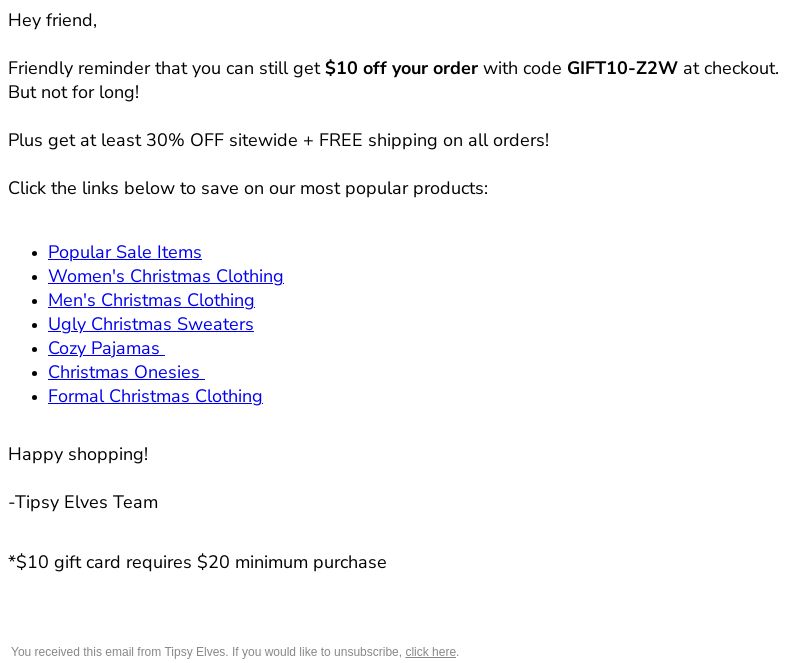Click the bullet beside Formal Christmas Clothing
This screenshot has width=800, height=663.
click(35, 397)
